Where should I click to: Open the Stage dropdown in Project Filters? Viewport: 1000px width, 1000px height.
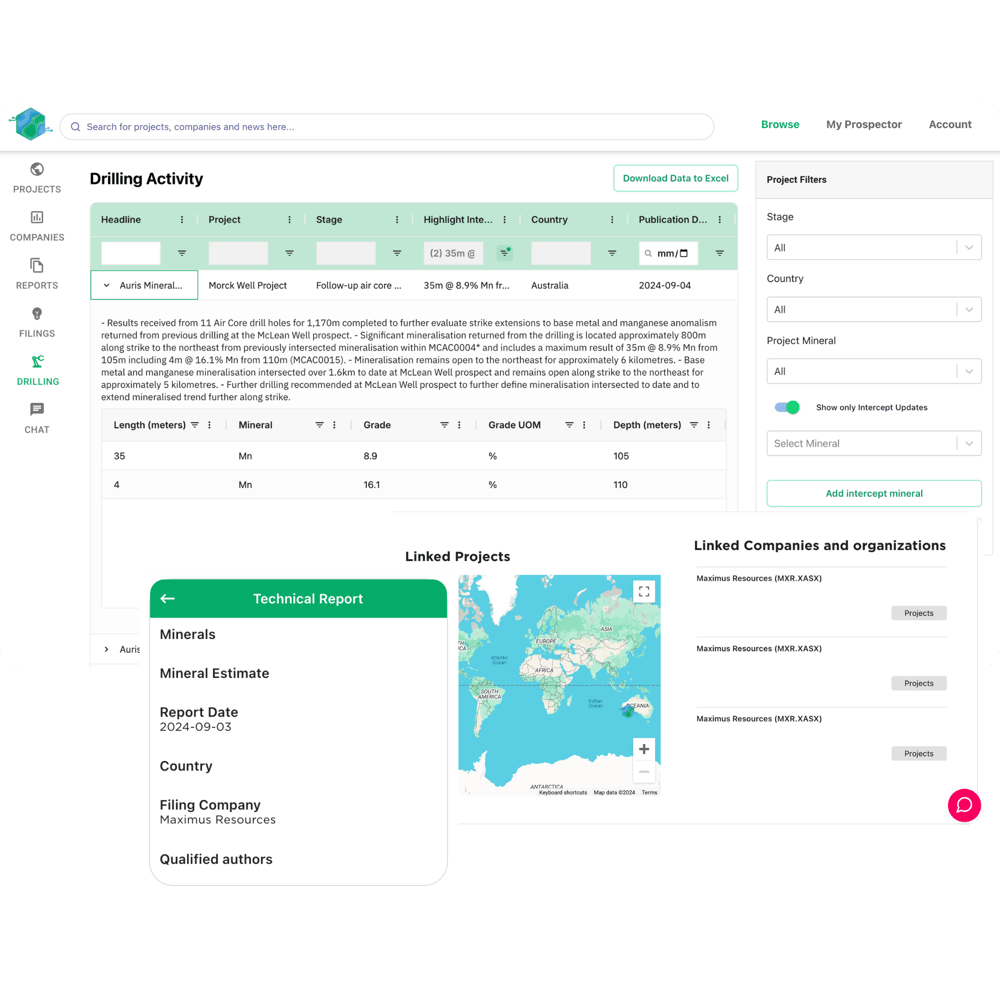click(x=873, y=247)
